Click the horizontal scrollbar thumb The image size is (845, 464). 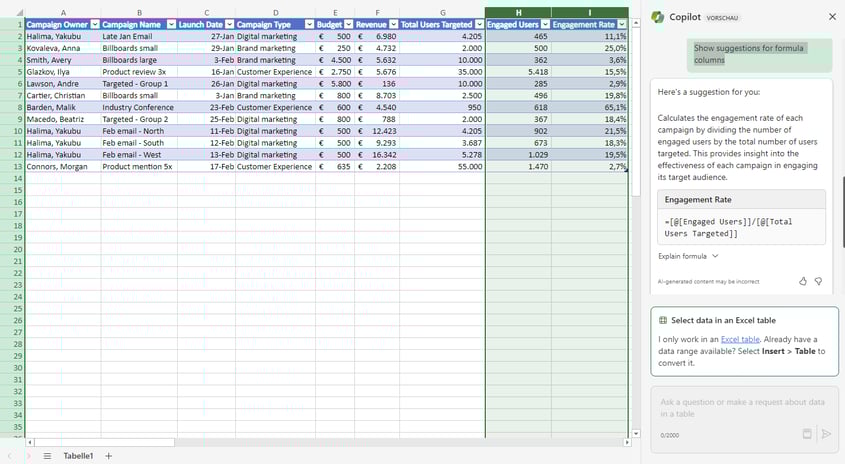tap(105, 442)
